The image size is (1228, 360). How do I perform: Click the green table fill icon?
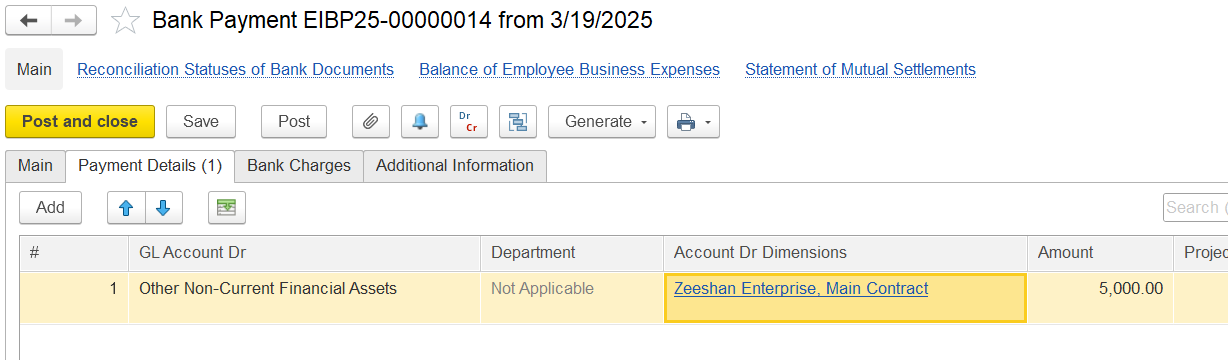[227, 208]
